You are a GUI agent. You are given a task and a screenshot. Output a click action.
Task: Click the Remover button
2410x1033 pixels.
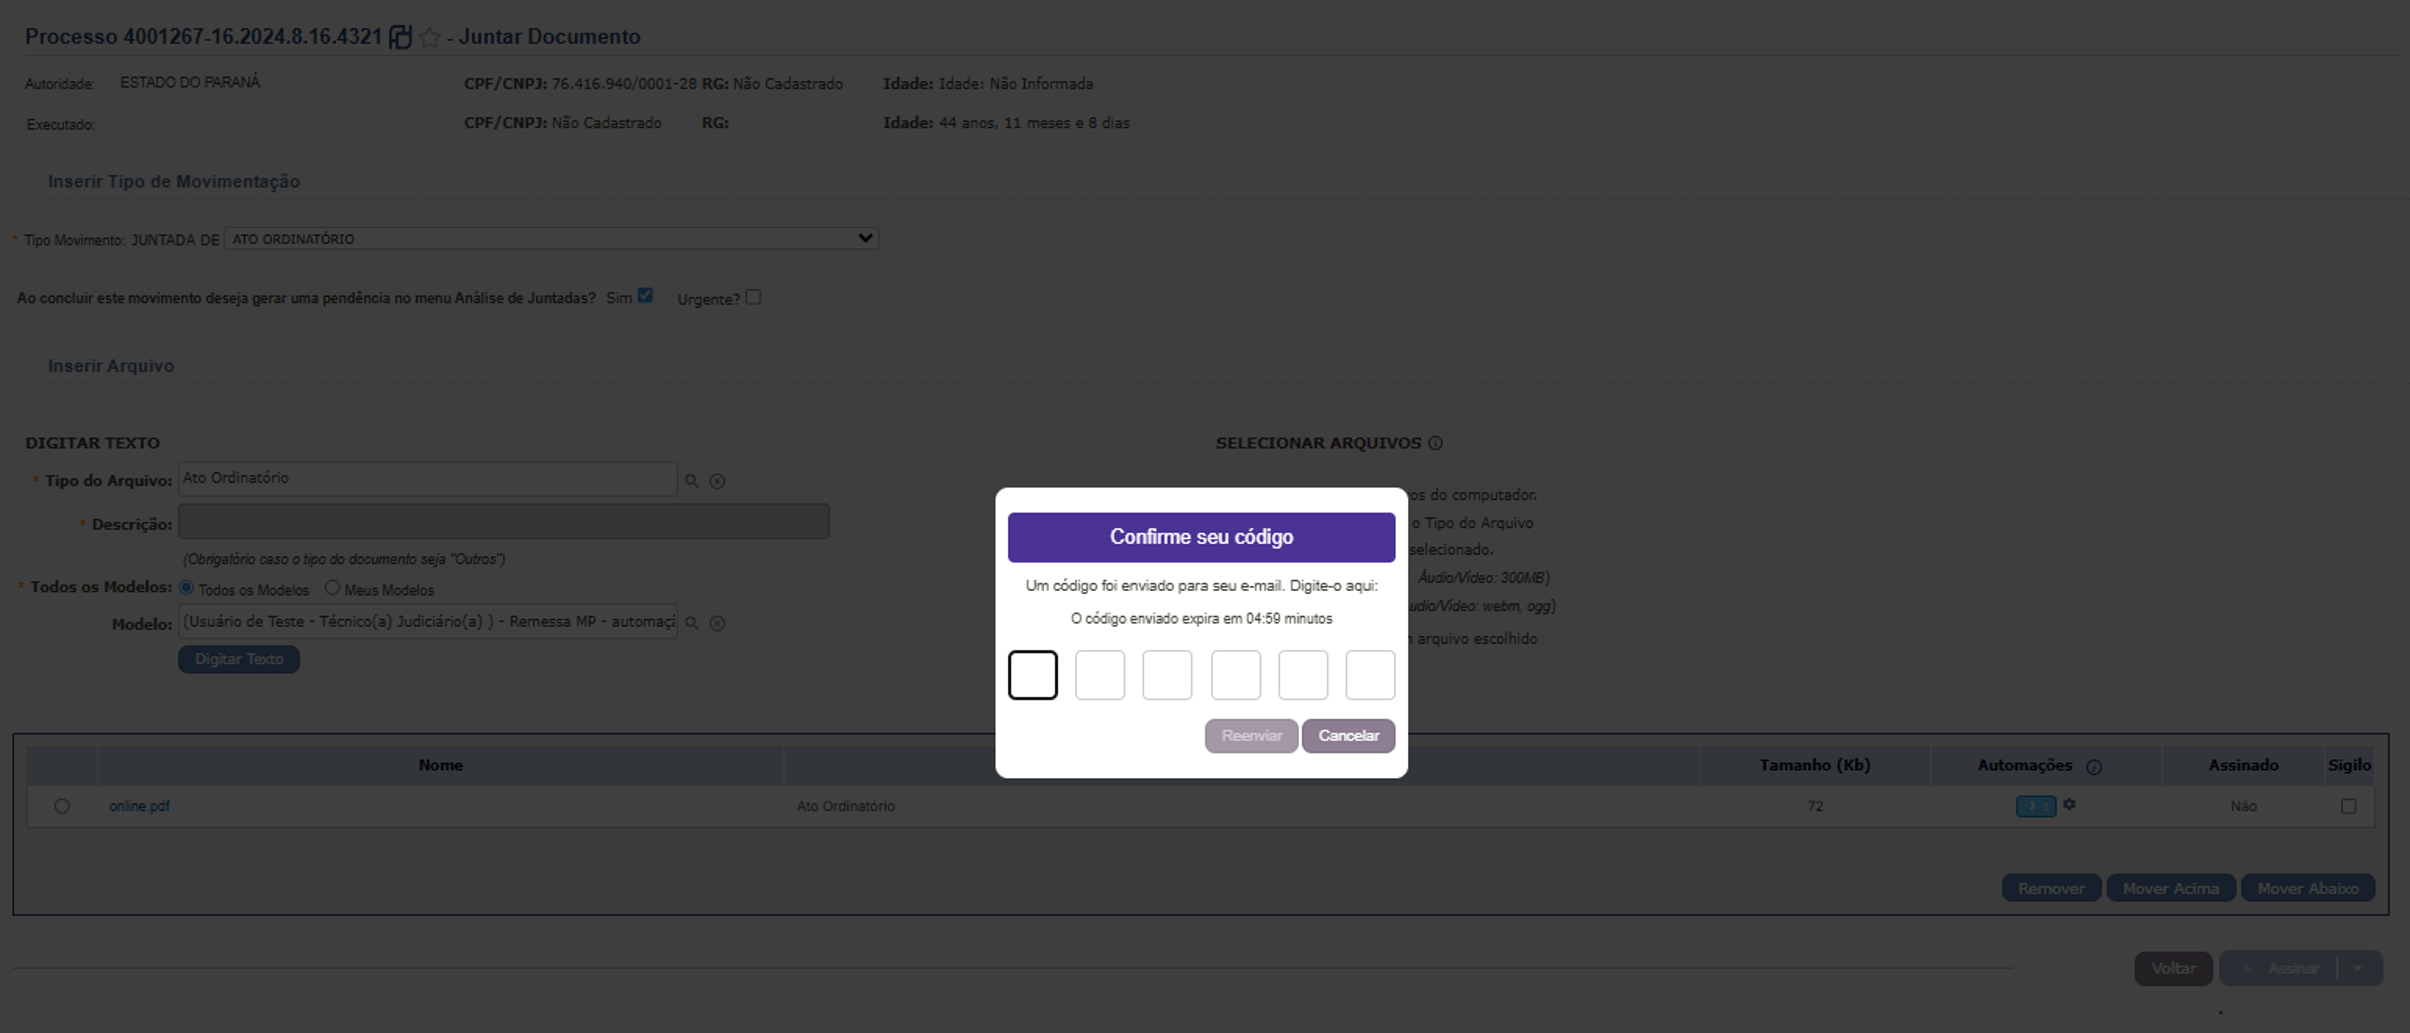(2051, 888)
